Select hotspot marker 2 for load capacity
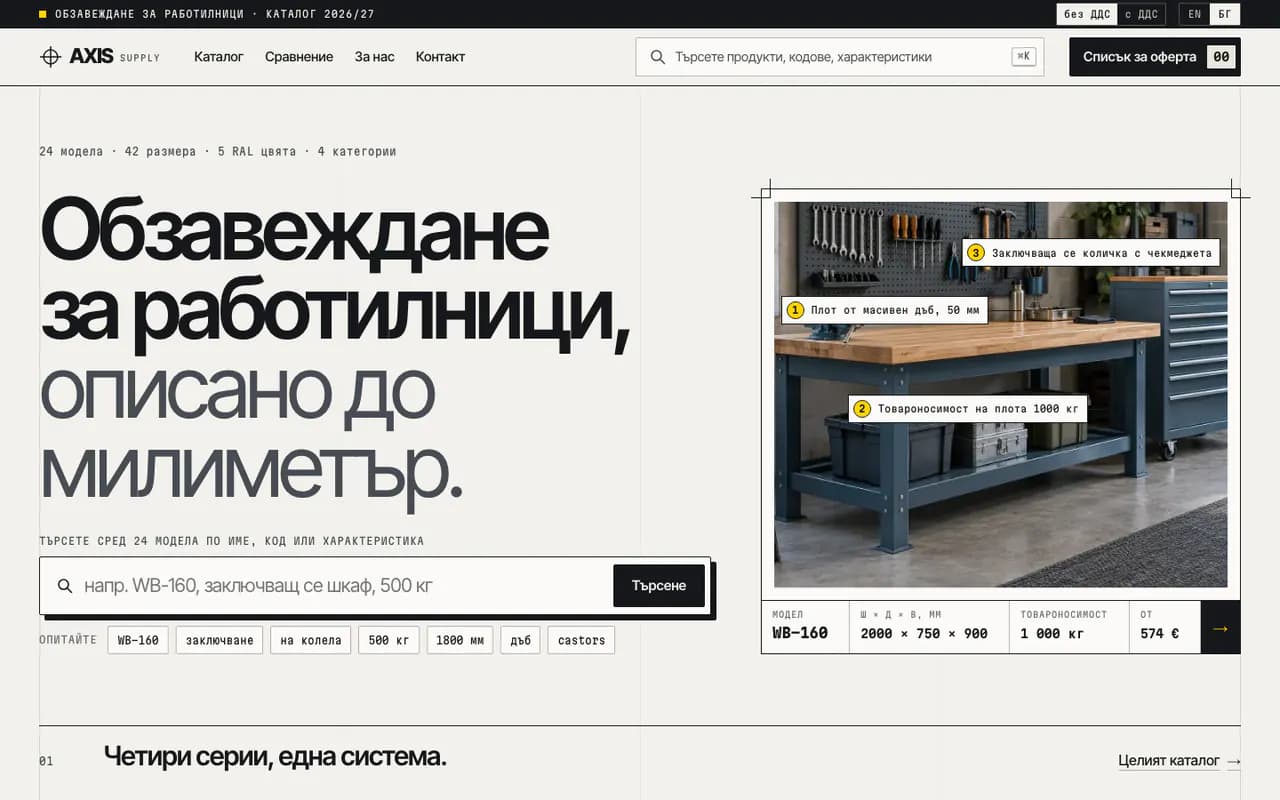 click(862, 408)
